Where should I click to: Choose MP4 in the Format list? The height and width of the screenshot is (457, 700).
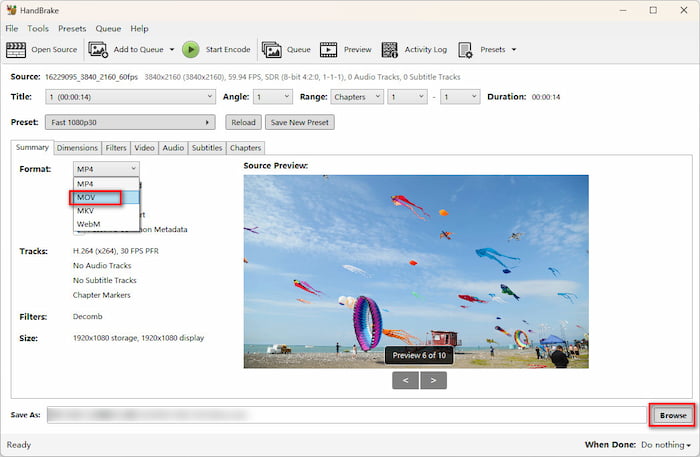click(x=106, y=184)
